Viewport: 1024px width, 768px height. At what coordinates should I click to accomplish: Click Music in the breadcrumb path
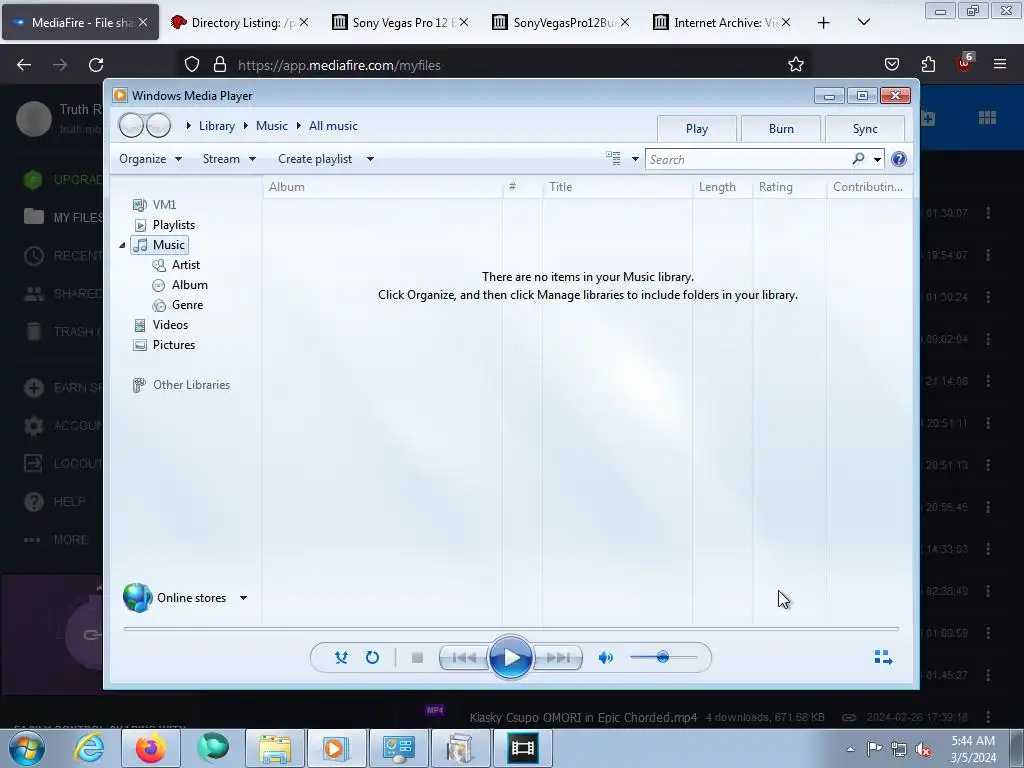tap(272, 126)
